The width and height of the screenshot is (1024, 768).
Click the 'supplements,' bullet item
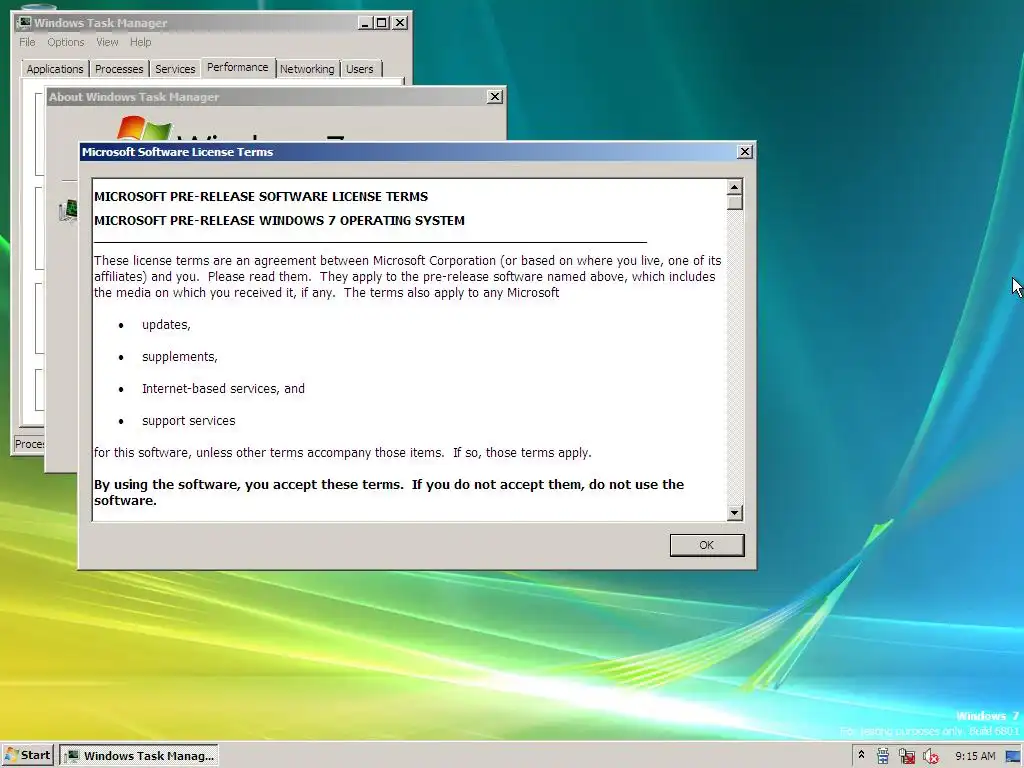(180, 357)
